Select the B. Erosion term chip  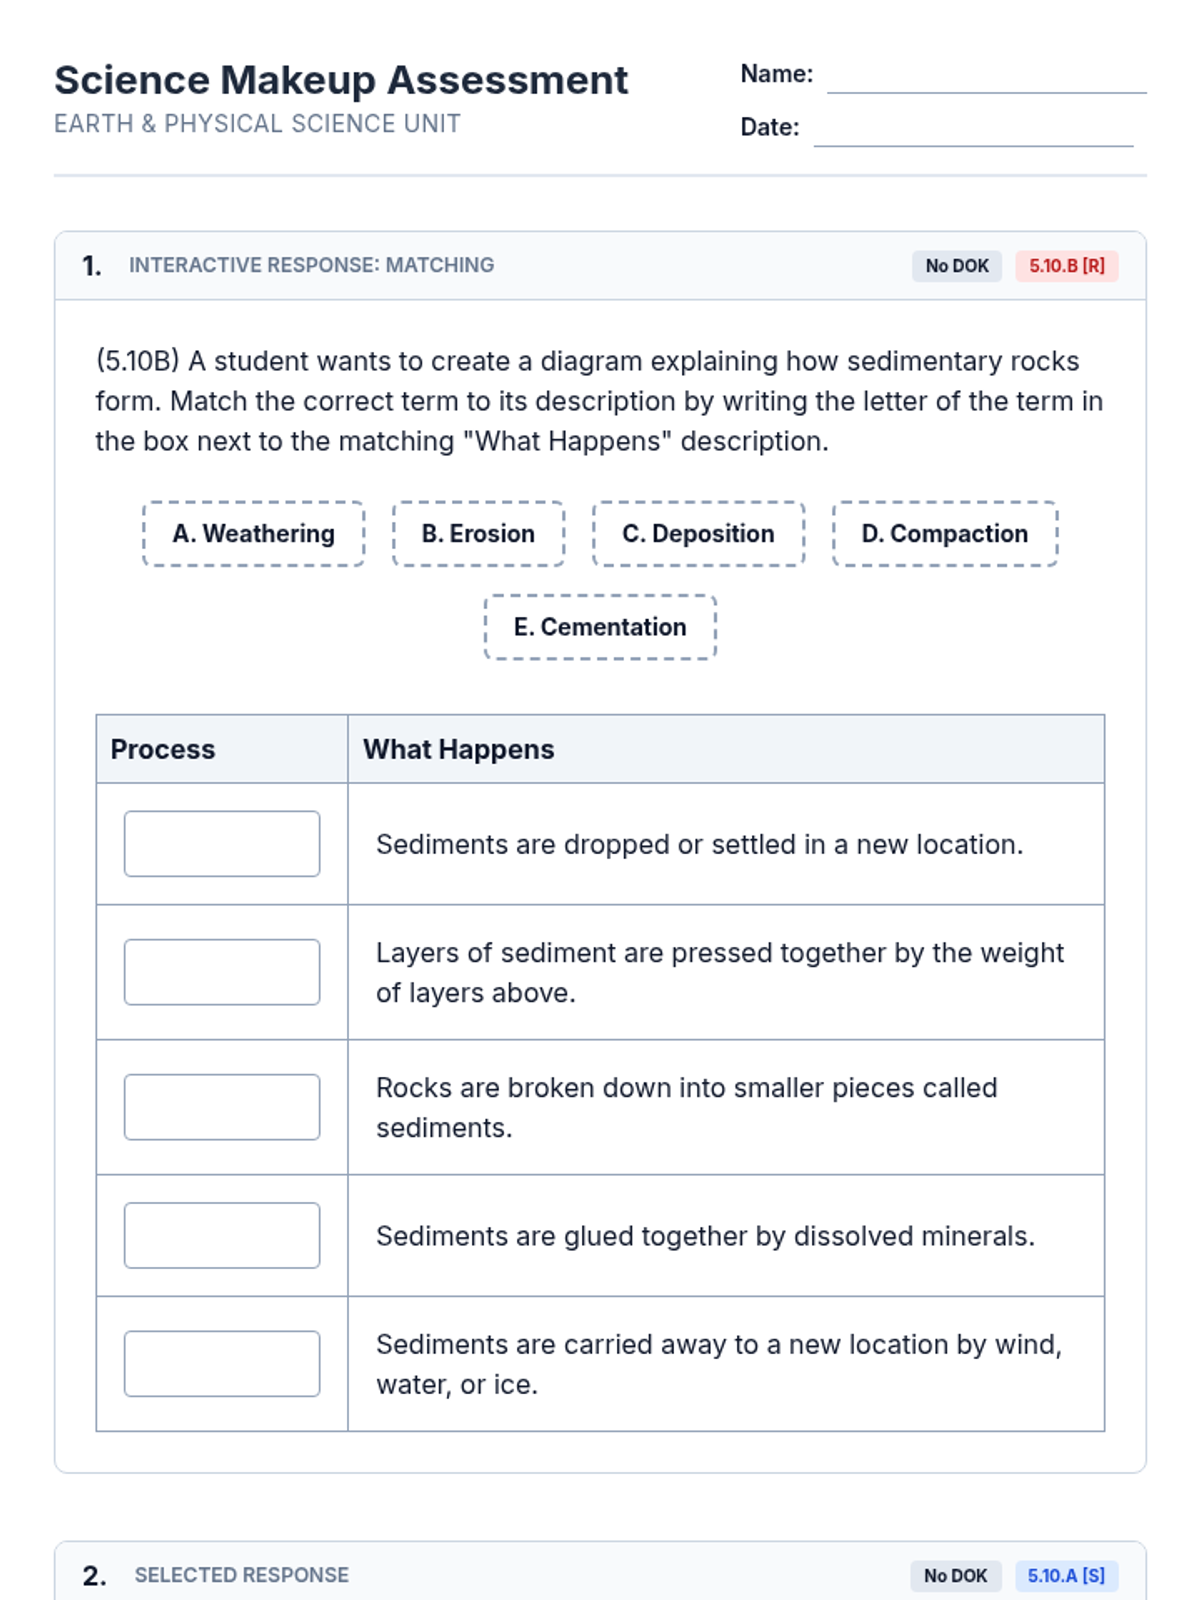pos(478,534)
